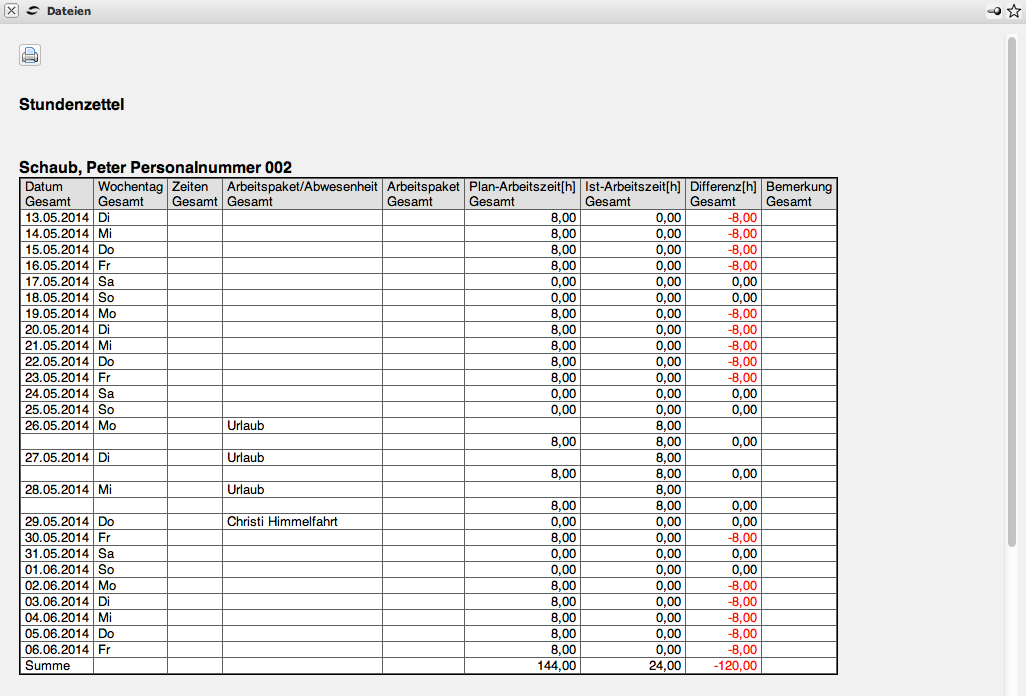
Task: Click the Summe row label
Action: pos(47,666)
